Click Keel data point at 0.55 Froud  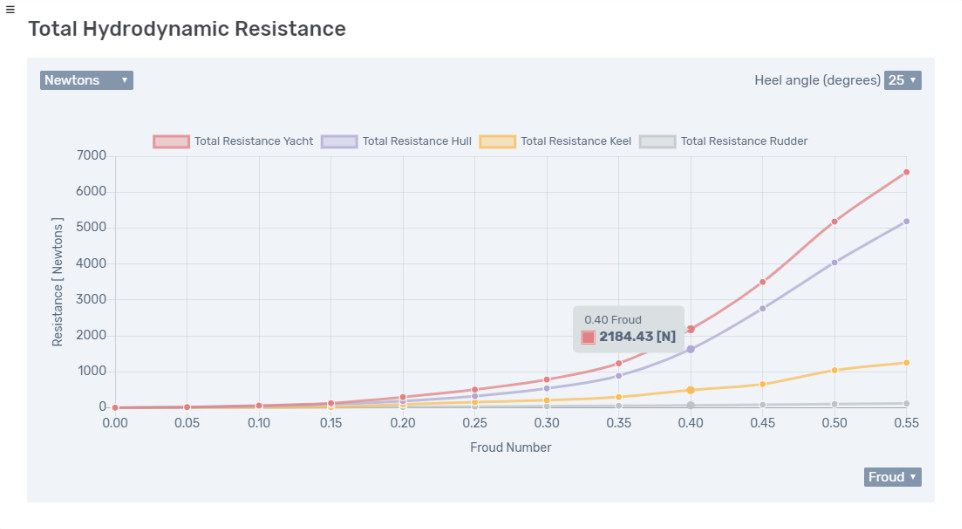coord(906,362)
